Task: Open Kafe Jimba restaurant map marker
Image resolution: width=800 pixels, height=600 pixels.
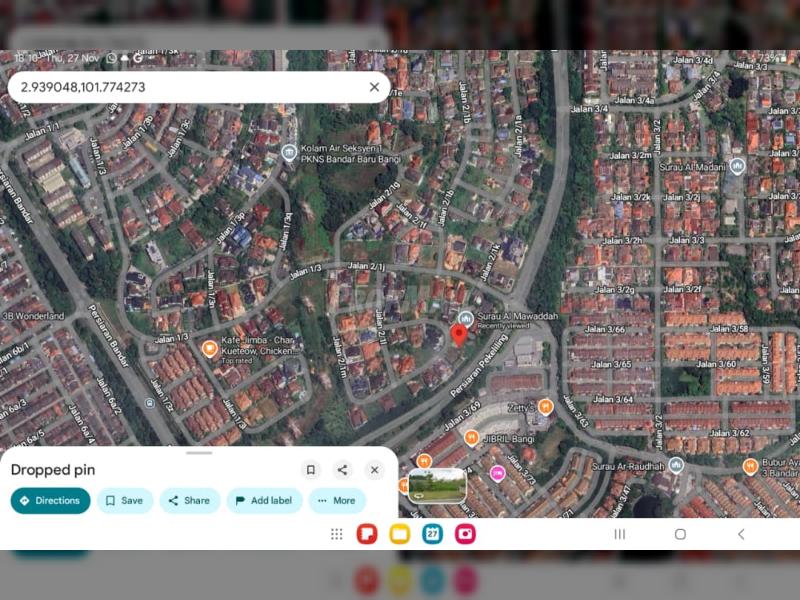Action: (210, 348)
